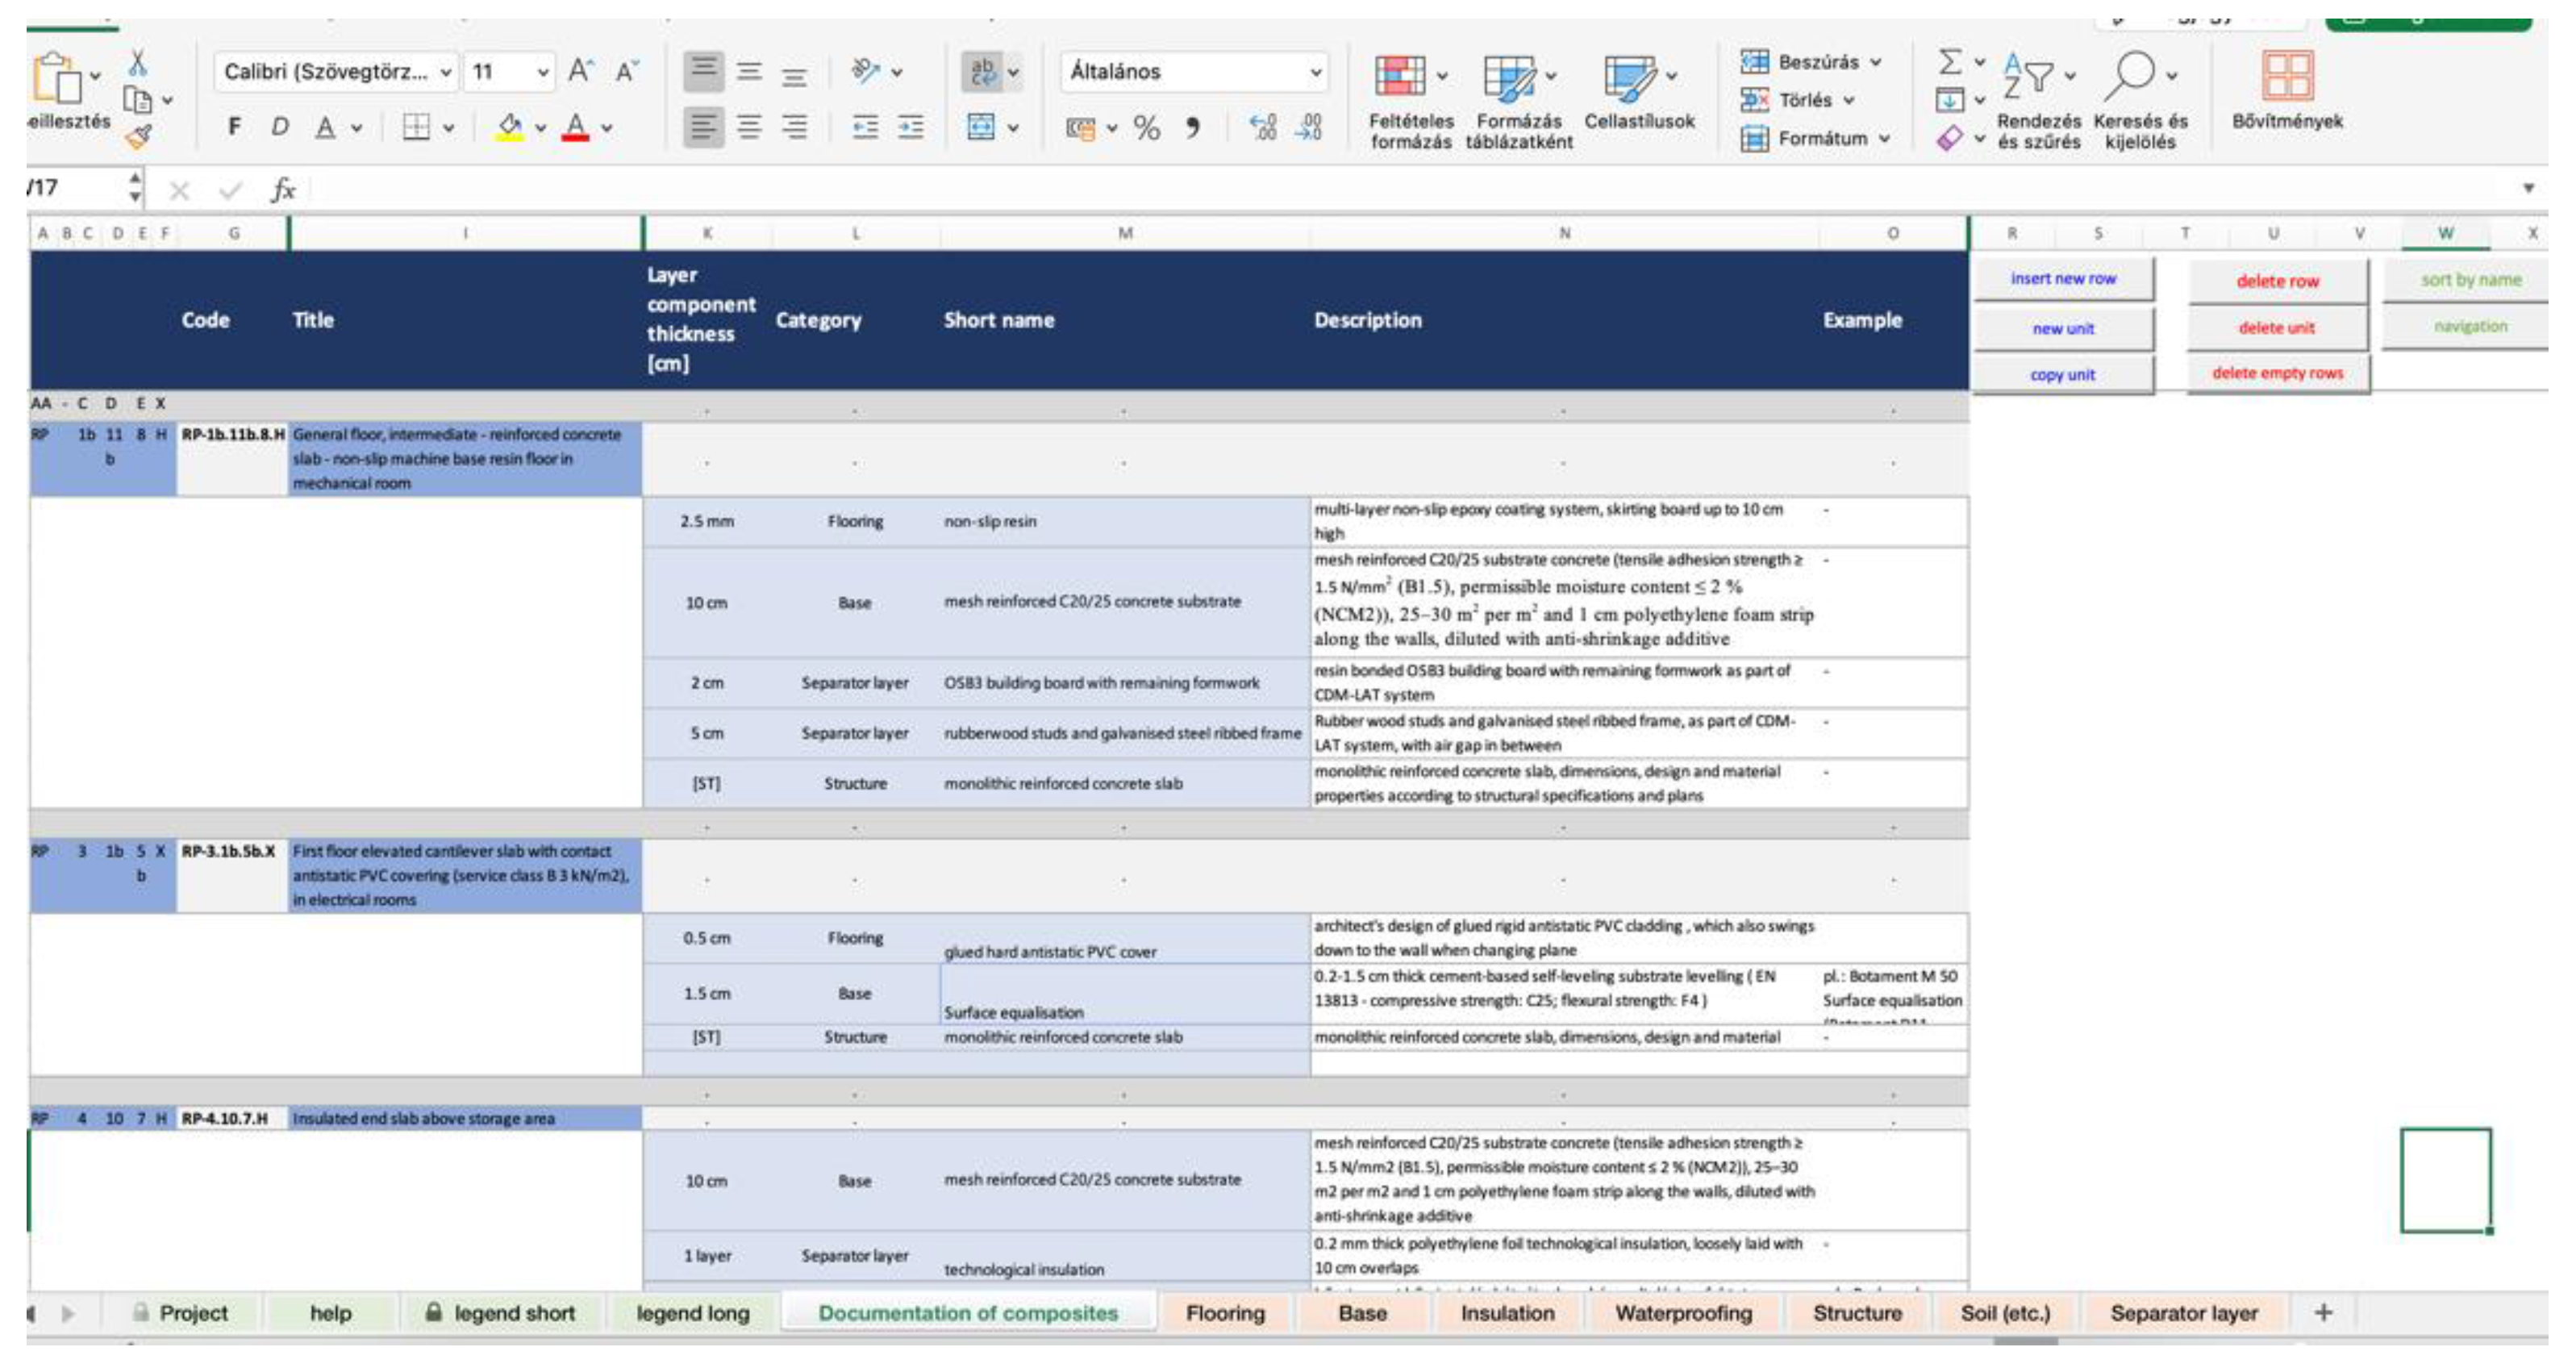Click in the formula bar field

point(1400,189)
